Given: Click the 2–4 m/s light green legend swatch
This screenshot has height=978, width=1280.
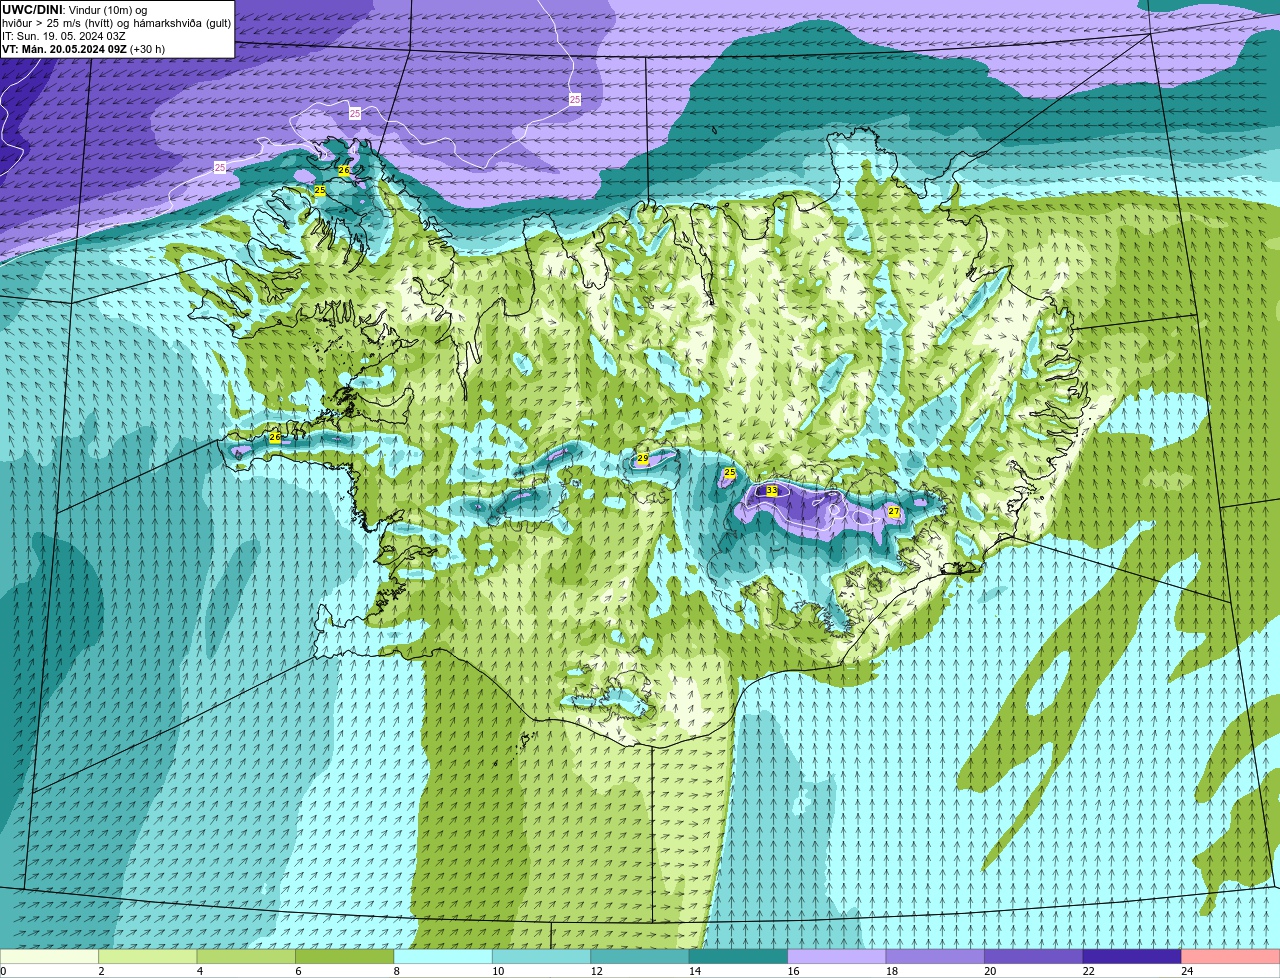Looking at the screenshot, I should pyautogui.click(x=148, y=957).
